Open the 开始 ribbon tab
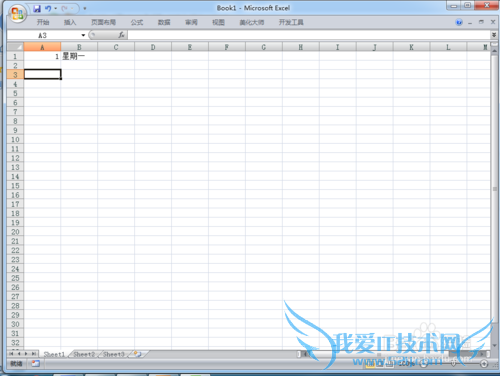Screen dimensions: 500x376 pyautogui.click(x=43, y=22)
